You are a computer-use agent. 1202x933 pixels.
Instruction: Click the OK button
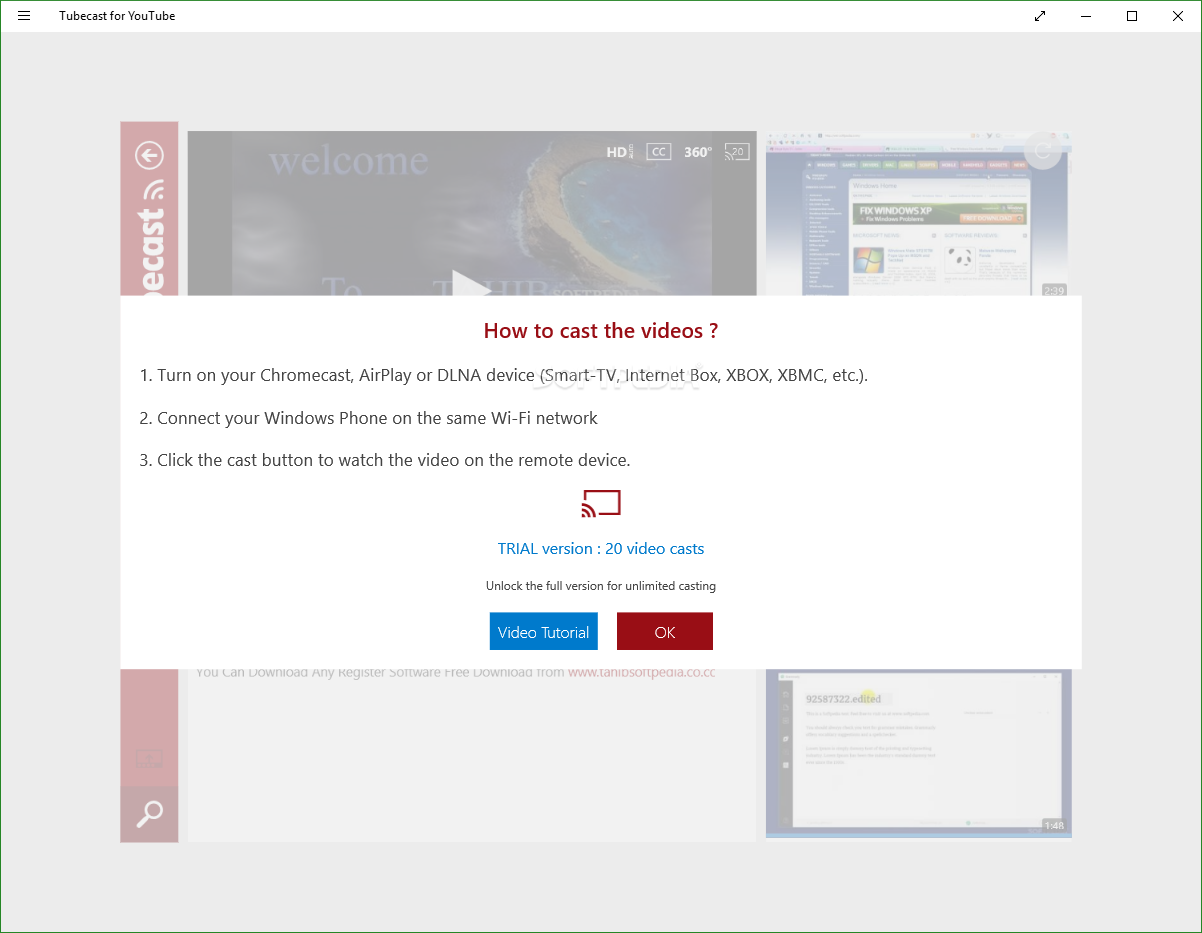(665, 632)
